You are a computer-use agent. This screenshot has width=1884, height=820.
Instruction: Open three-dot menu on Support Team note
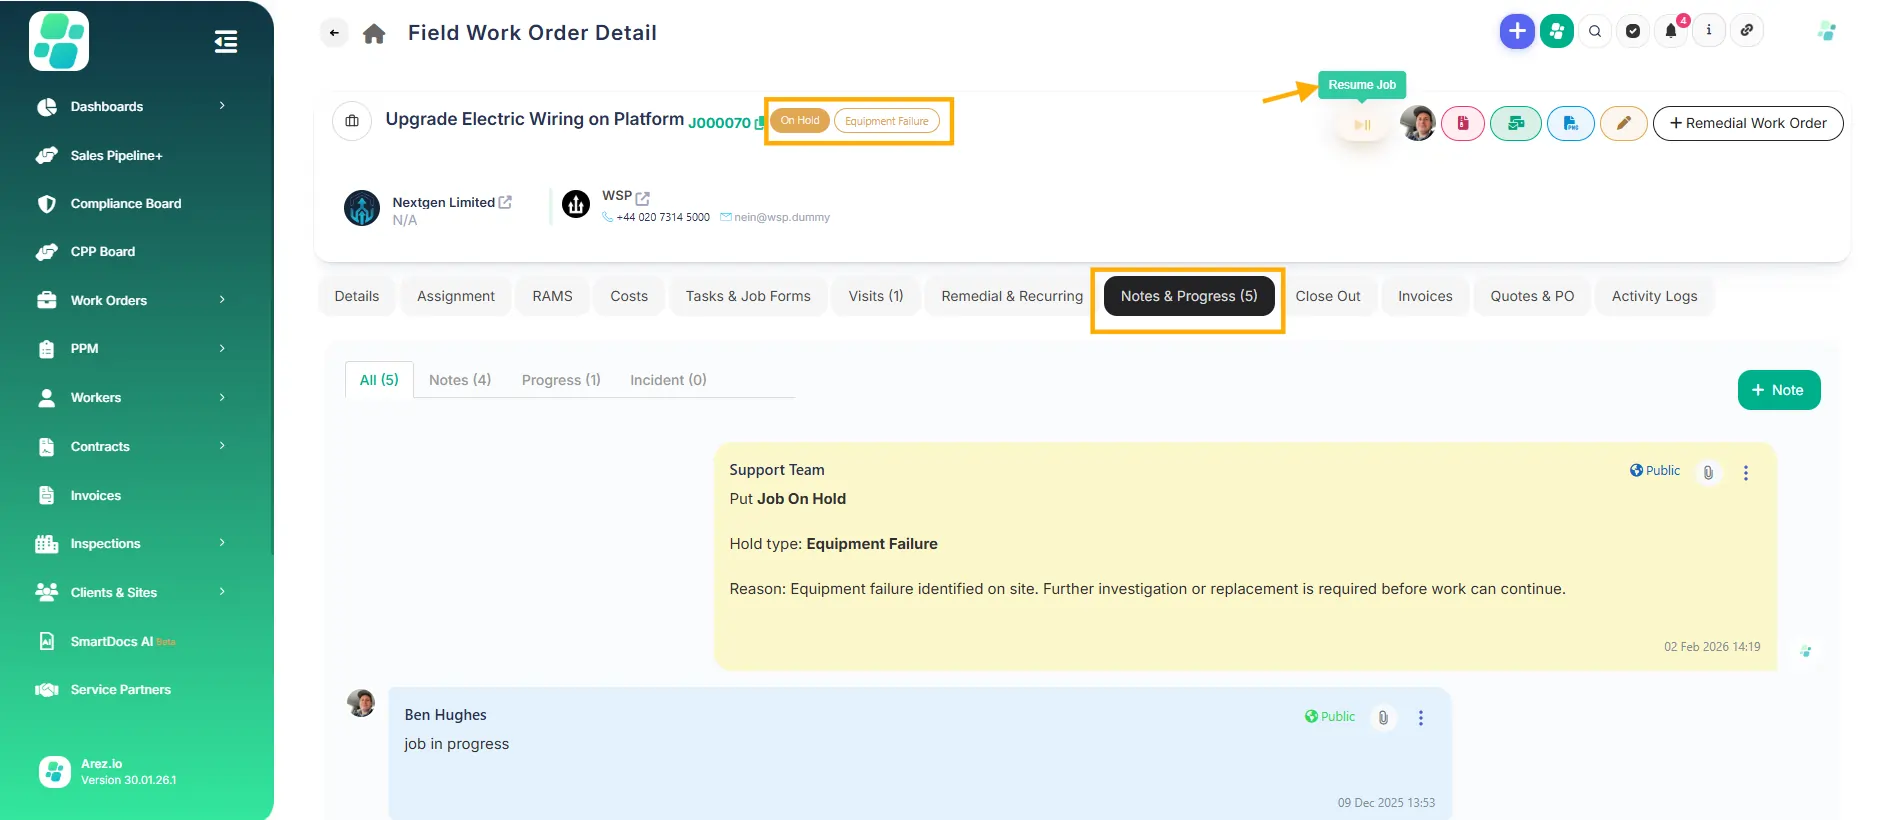click(1746, 473)
